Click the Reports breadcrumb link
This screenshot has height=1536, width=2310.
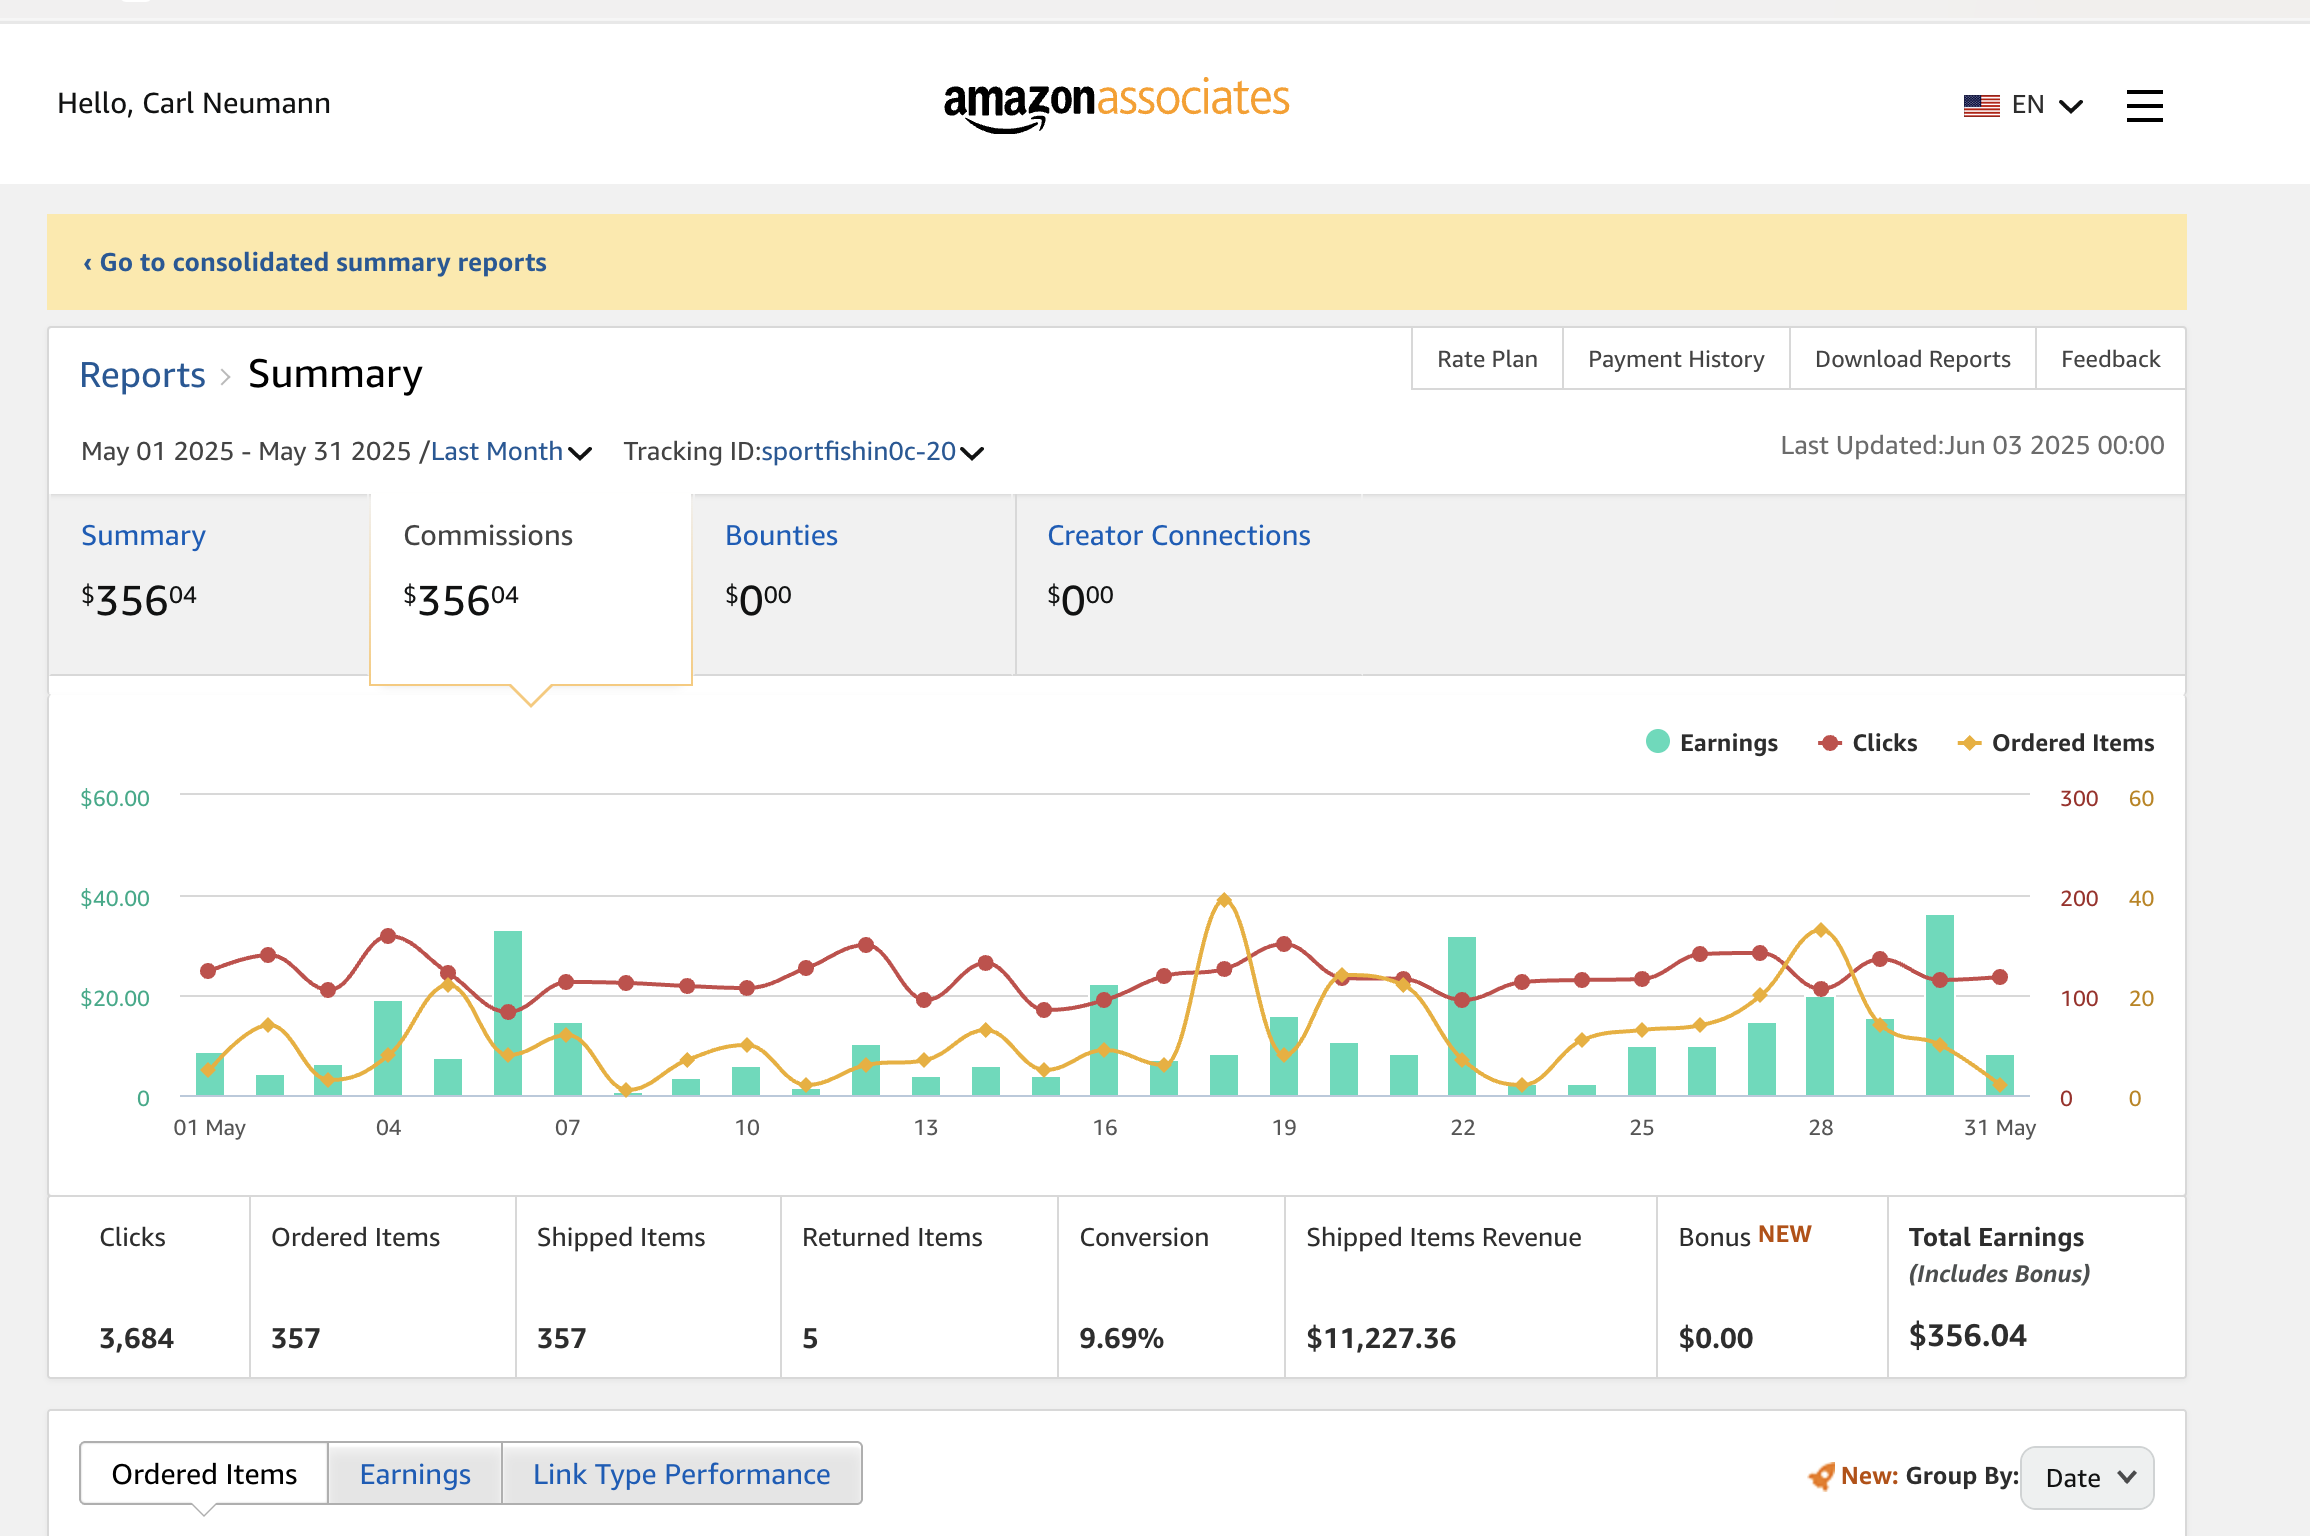pyautogui.click(x=142, y=375)
